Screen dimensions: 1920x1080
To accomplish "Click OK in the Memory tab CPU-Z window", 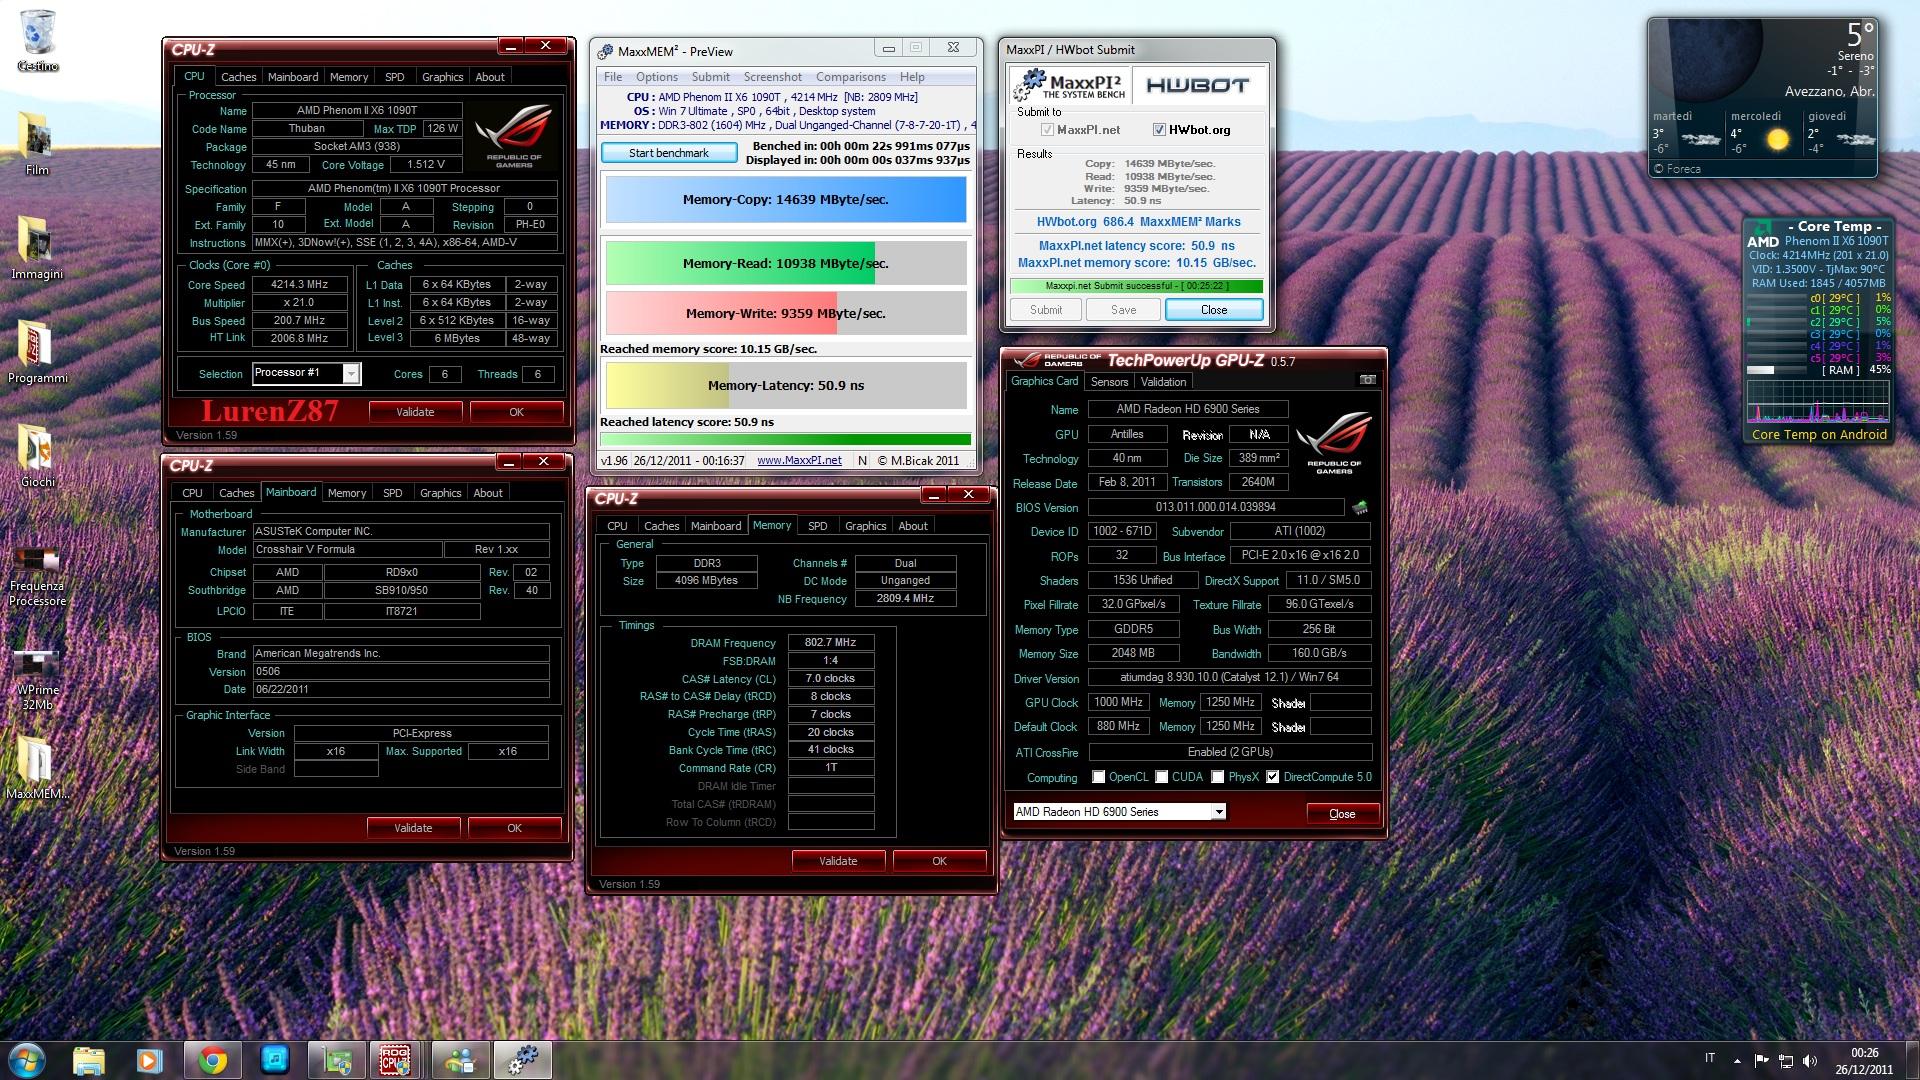I will coord(939,861).
